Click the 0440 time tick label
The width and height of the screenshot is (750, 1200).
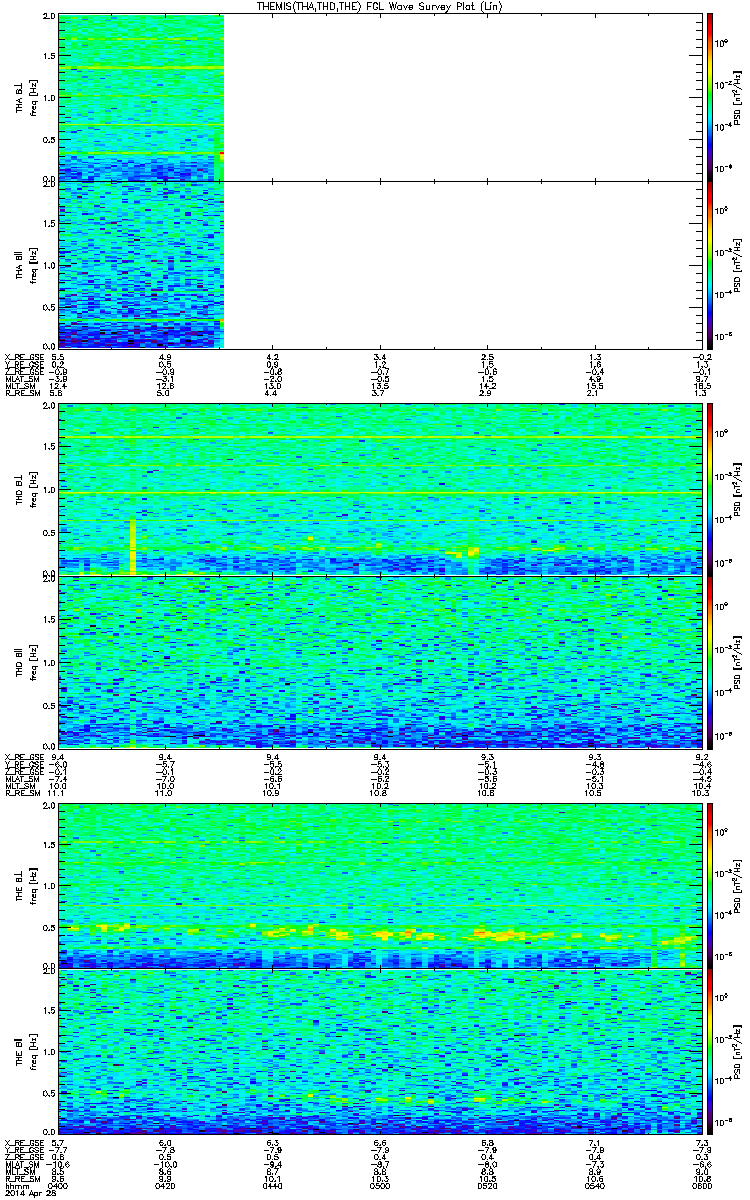tap(272, 1187)
